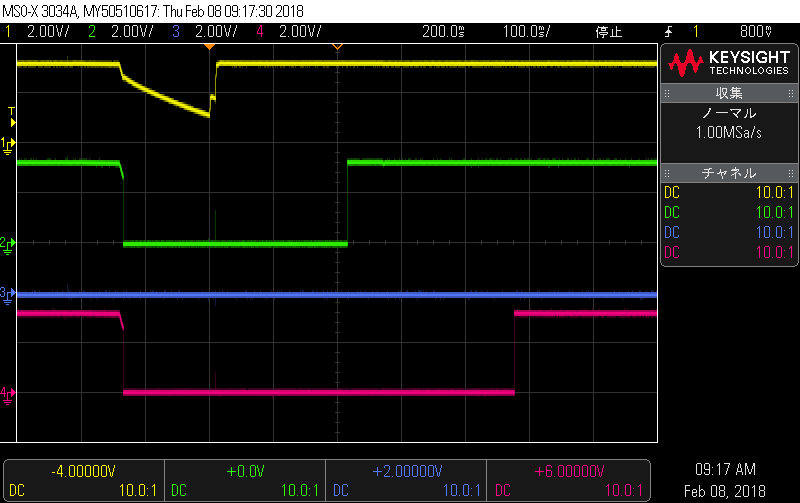Click the rising edge trigger icon
The height and width of the screenshot is (503, 800).
pos(669,32)
